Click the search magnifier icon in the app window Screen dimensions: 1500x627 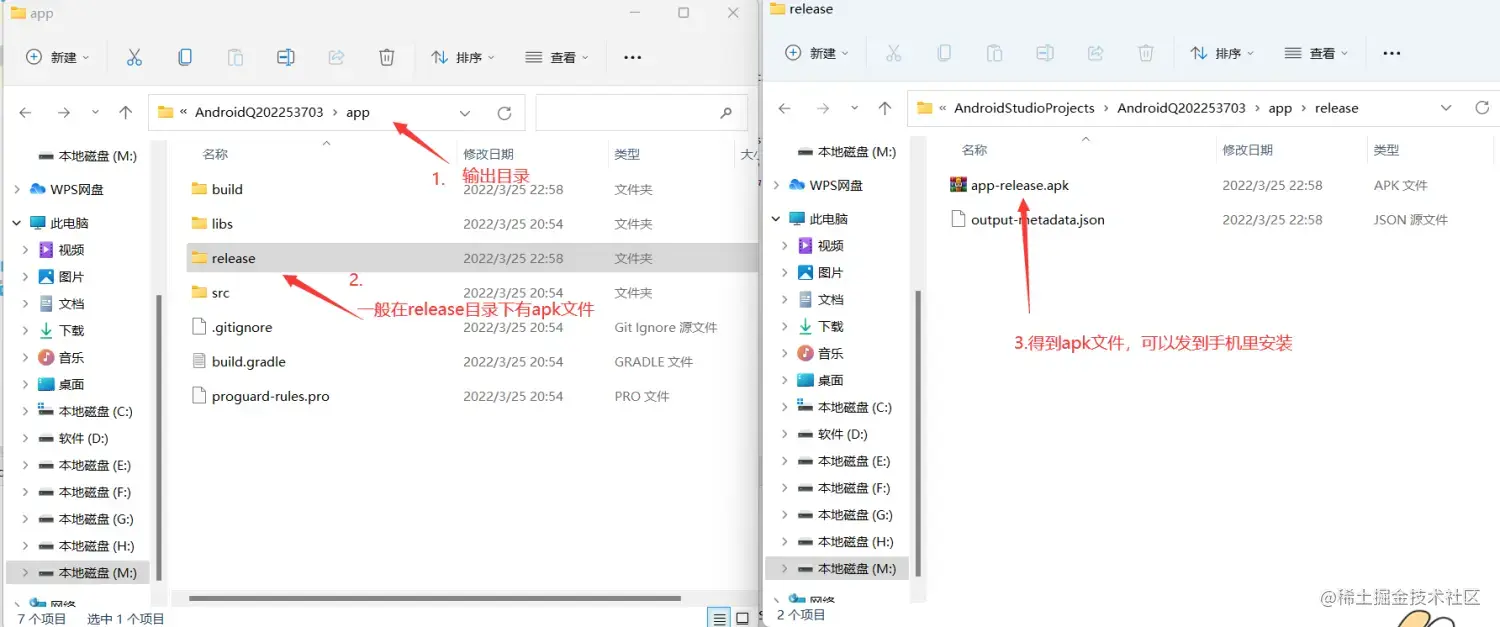(726, 112)
